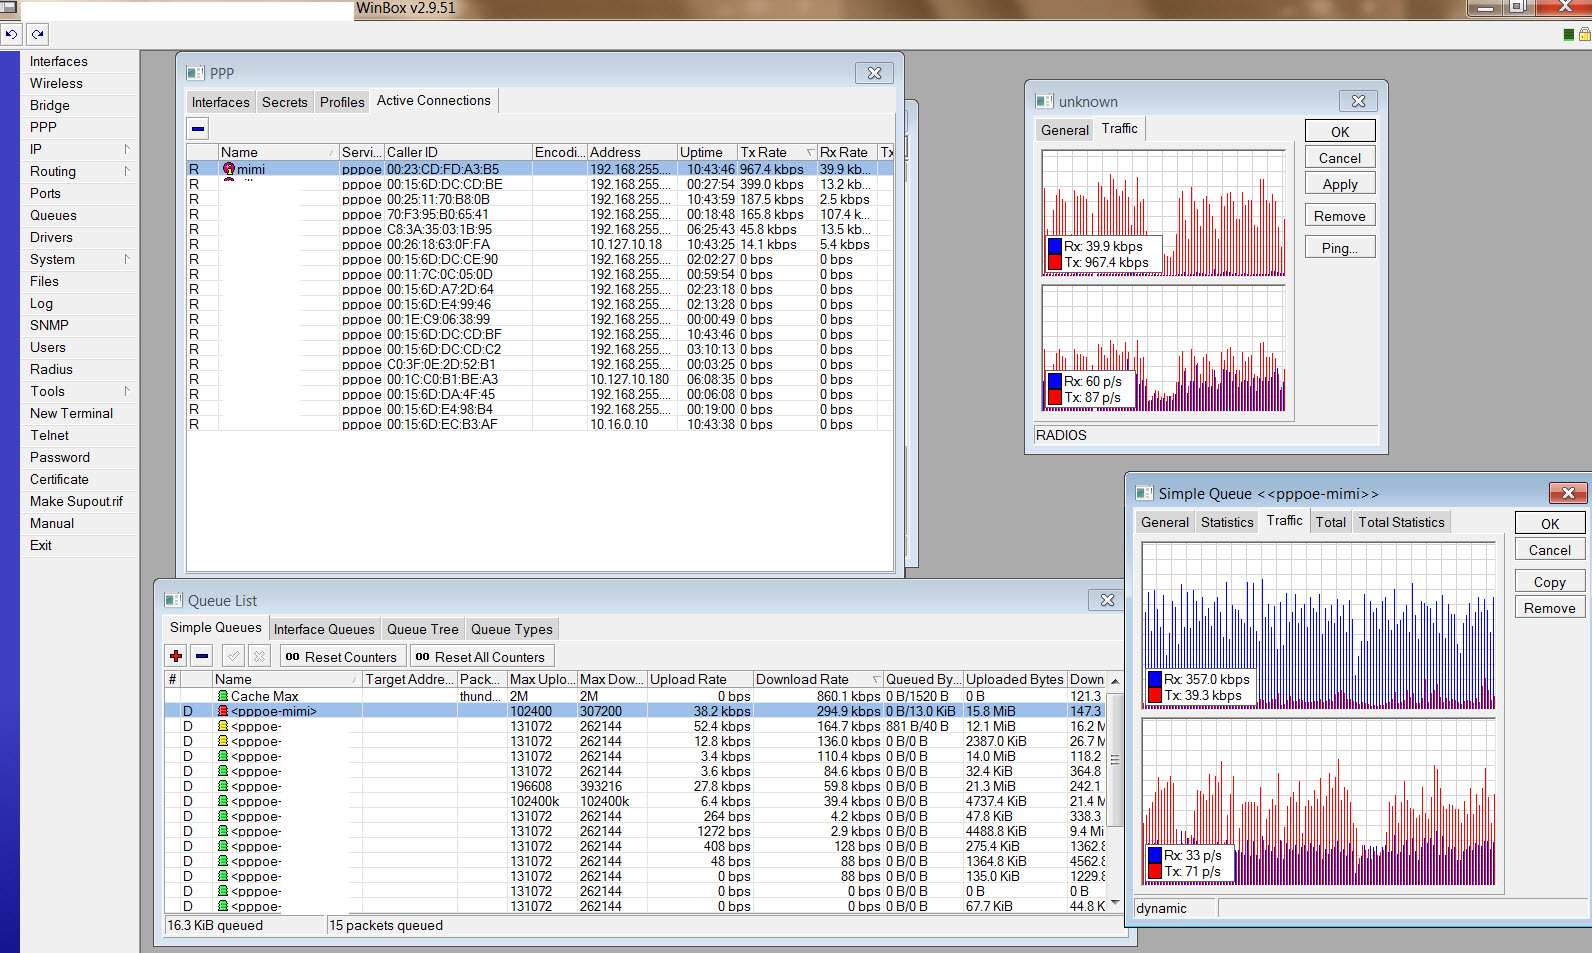Click the minus Remove button in the PPP window
The height and width of the screenshot is (953, 1592).
[198, 128]
